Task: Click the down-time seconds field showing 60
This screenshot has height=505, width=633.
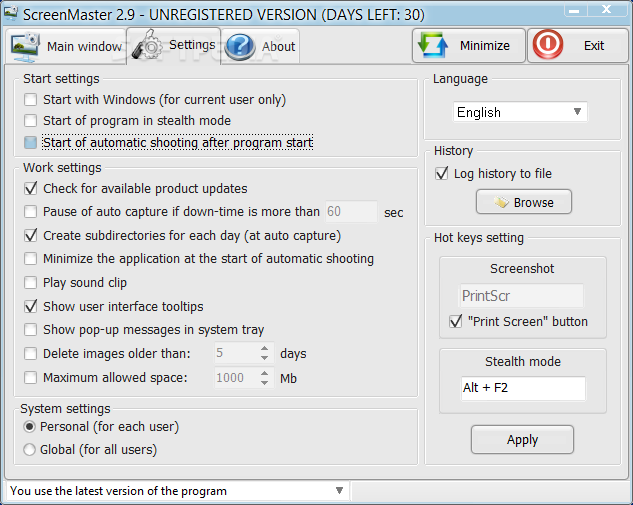Action: pos(351,212)
